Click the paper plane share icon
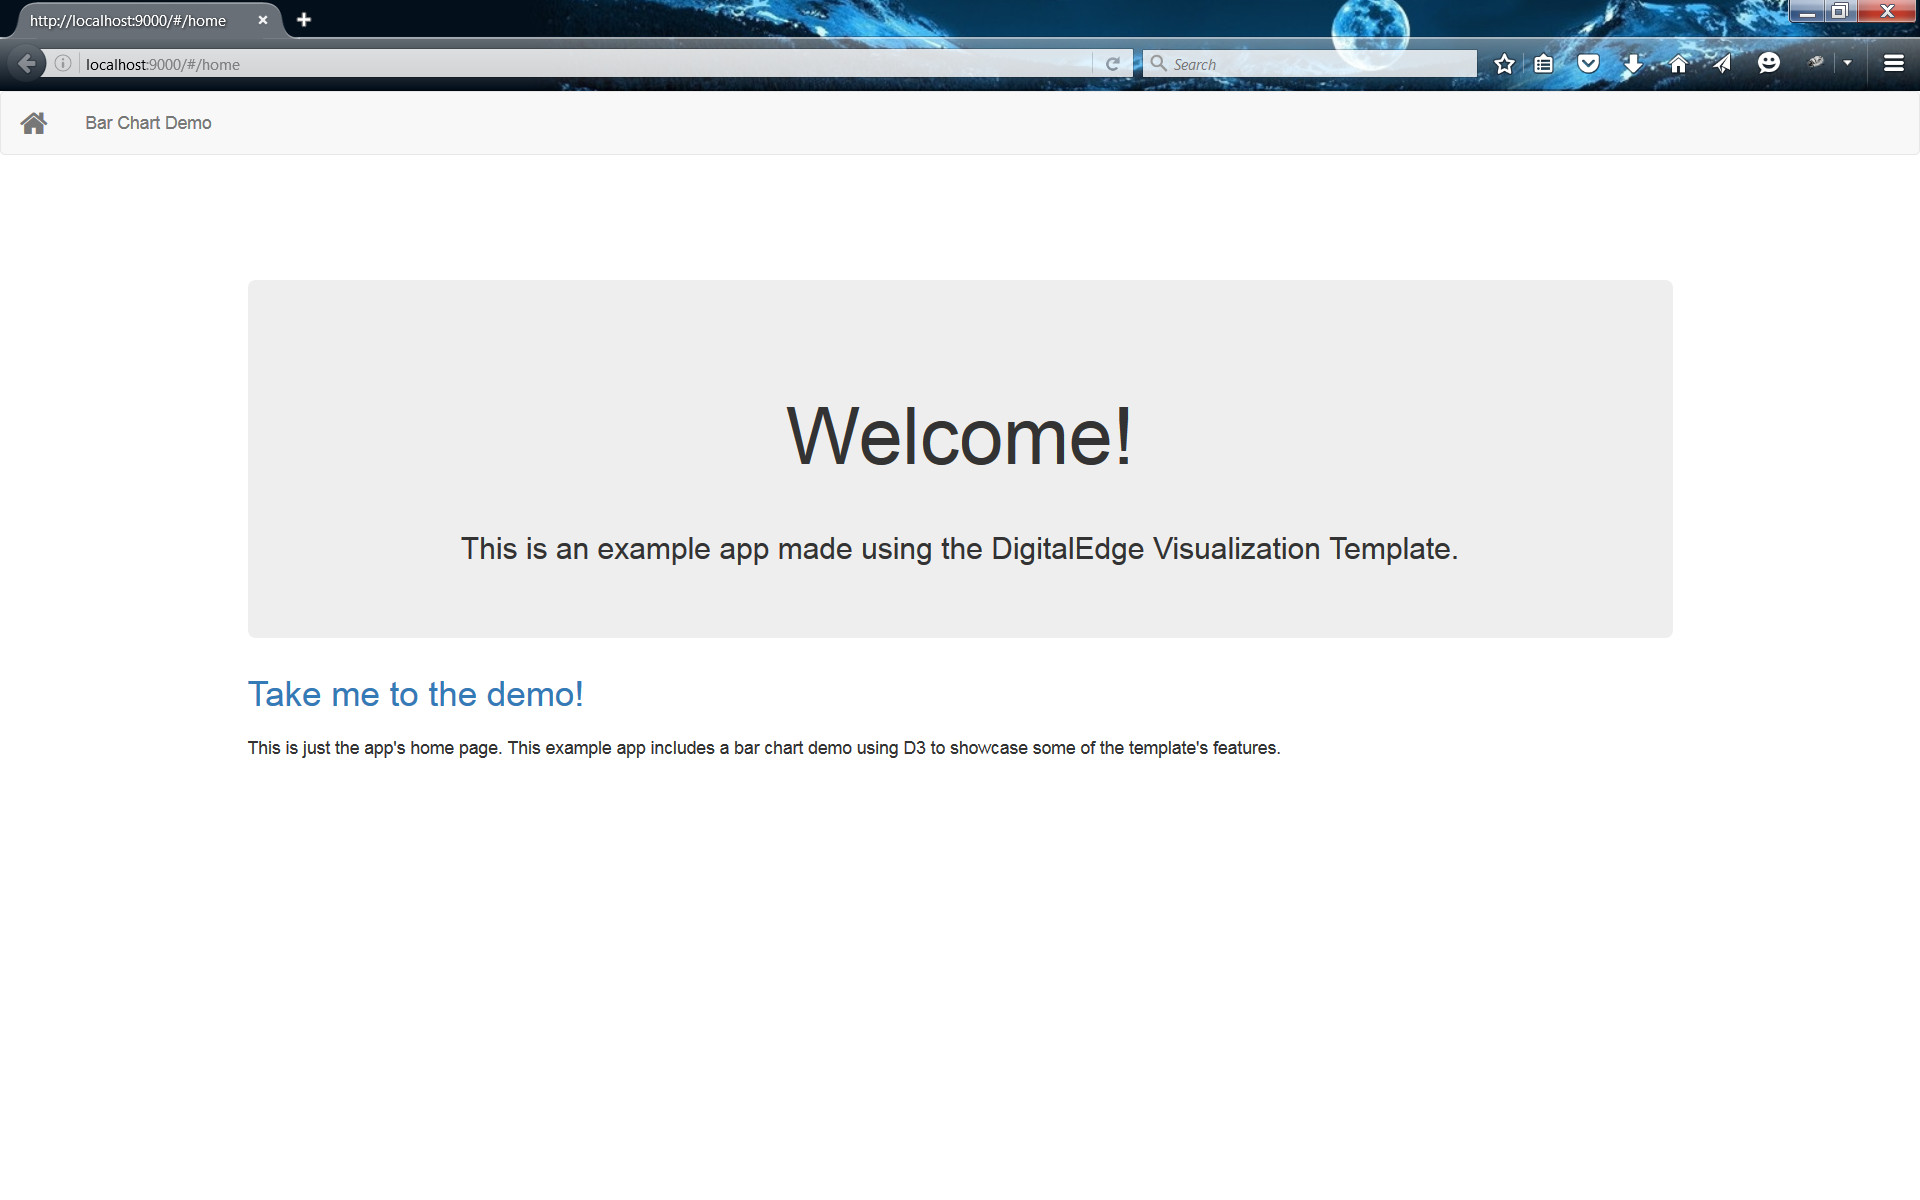Image resolution: width=1920 pixels, height=1200 pixels. (1722, 64)
